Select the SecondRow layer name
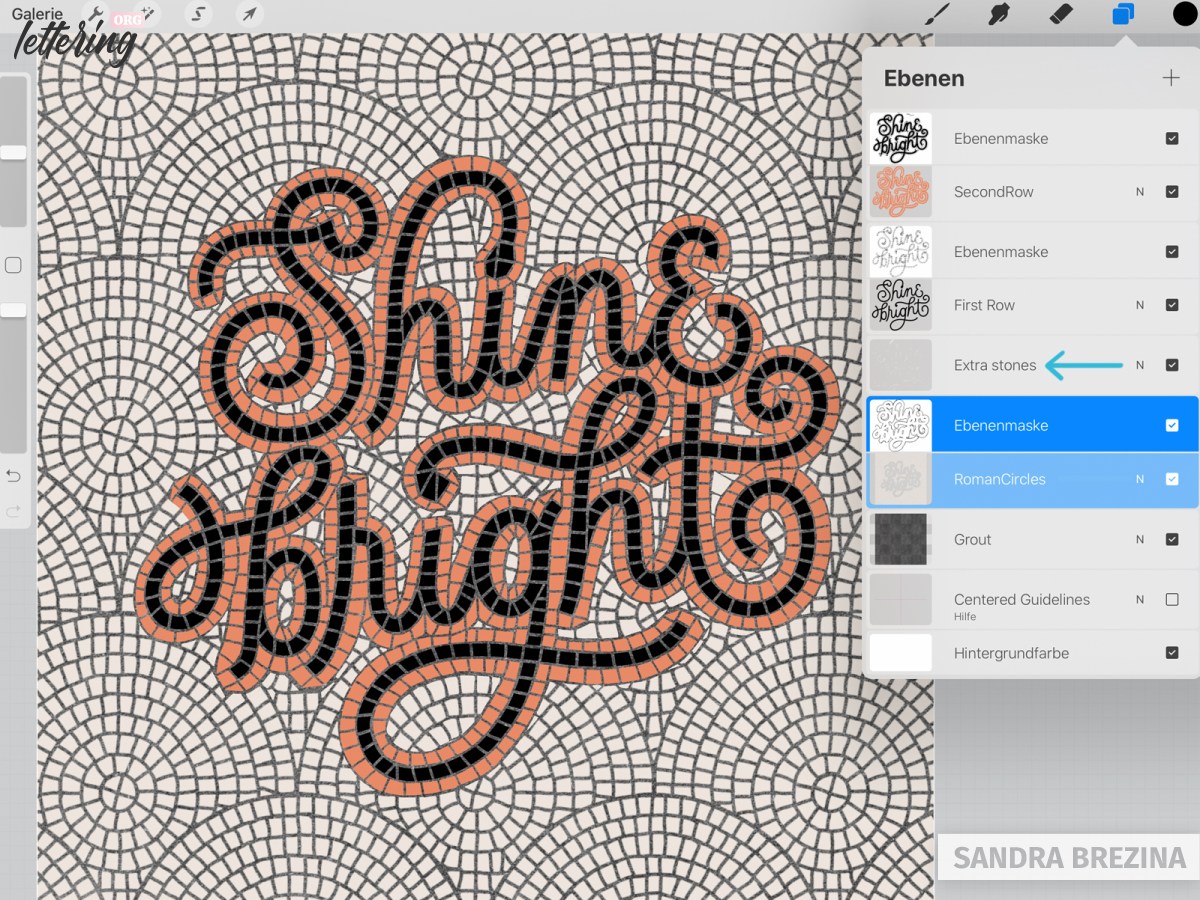Image resolution: width=1200 pixels, height=900 pixels. pyautogui.click(x=994, y=192)
